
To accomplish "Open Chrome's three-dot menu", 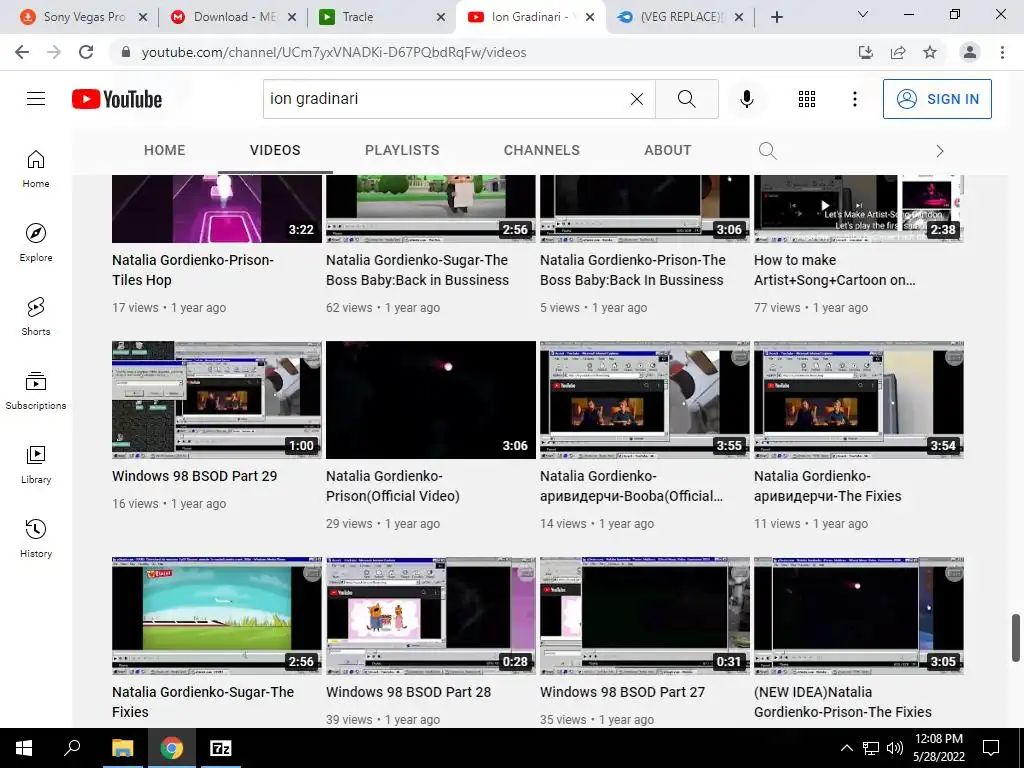I will coord(1002,52).
